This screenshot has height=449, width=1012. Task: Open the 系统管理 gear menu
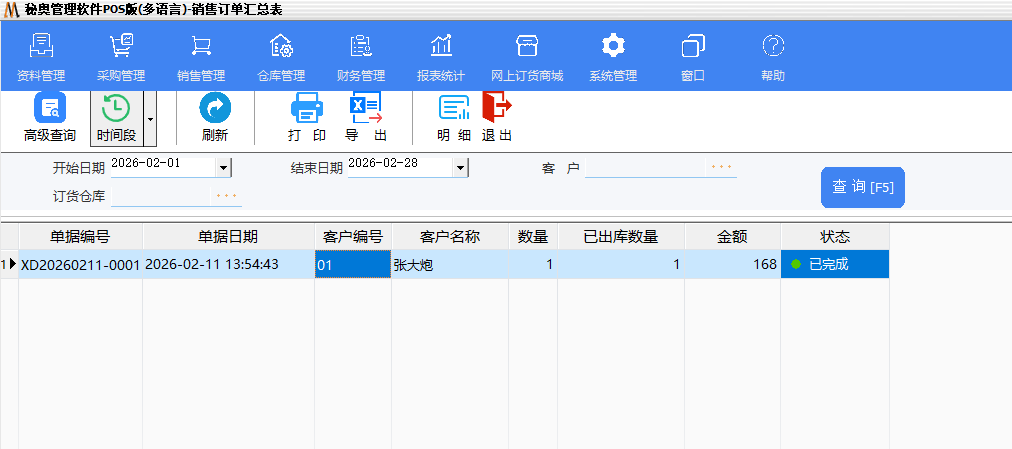(613, 57)
